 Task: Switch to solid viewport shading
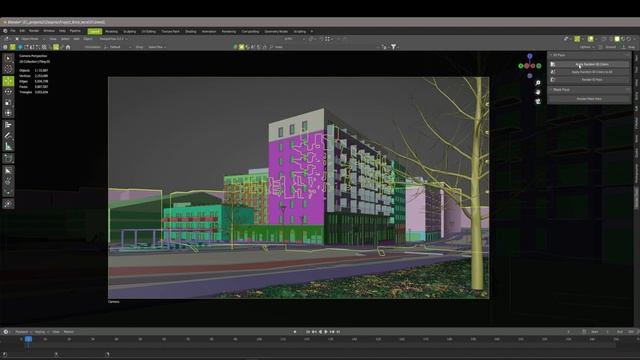click(617, 39)
